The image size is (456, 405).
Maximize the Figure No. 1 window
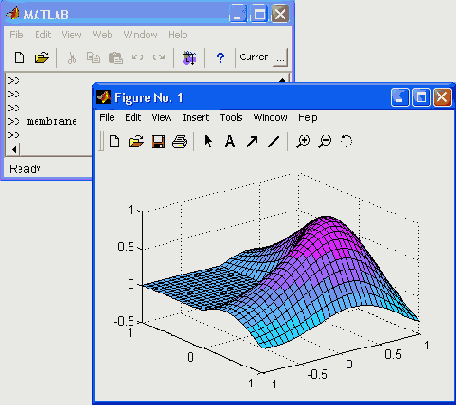pyautogui.click(x=421, y=98)
